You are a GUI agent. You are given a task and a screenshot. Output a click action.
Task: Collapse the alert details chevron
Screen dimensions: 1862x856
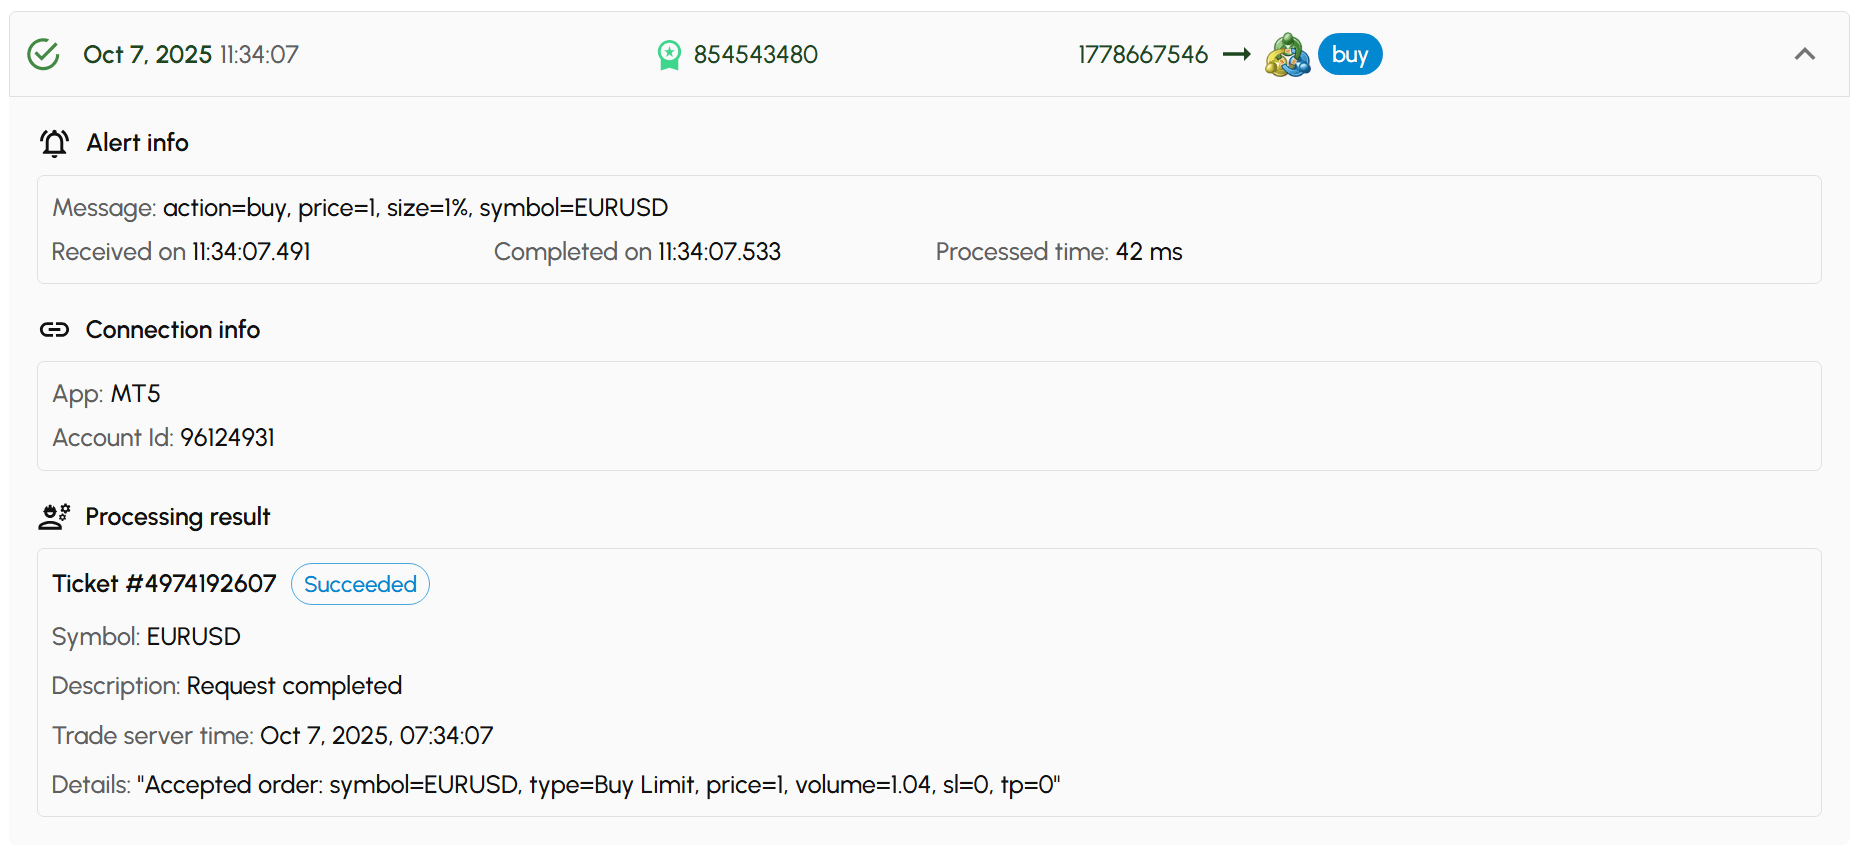coord(1804,54)
